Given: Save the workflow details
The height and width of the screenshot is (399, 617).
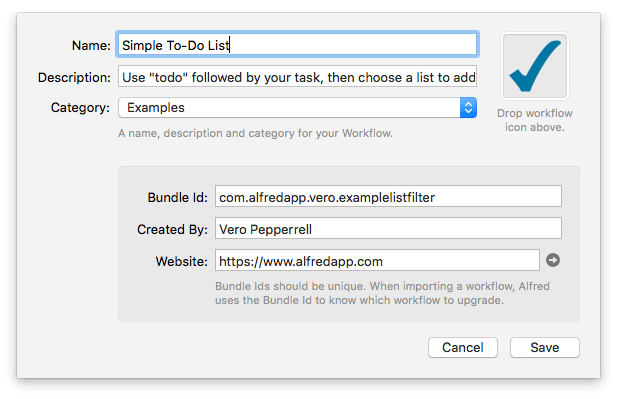Looking at the screenshot, I should pyautogui.click(x=545, y=347).
